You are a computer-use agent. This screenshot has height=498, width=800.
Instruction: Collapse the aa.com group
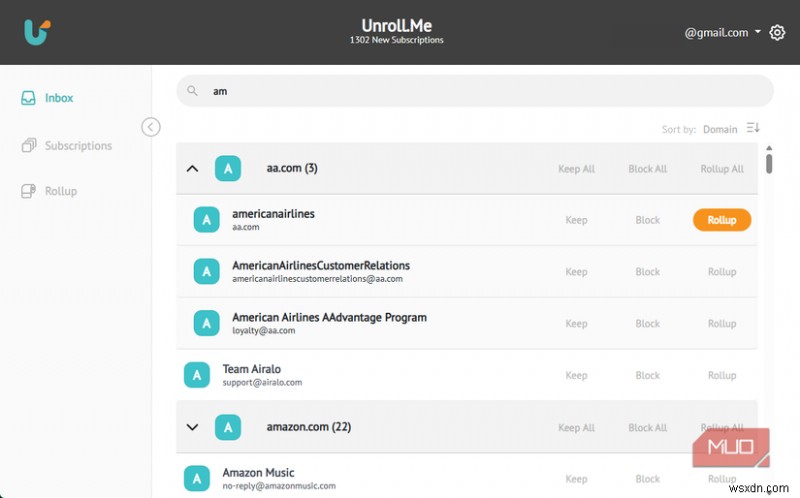click(192, 168)
